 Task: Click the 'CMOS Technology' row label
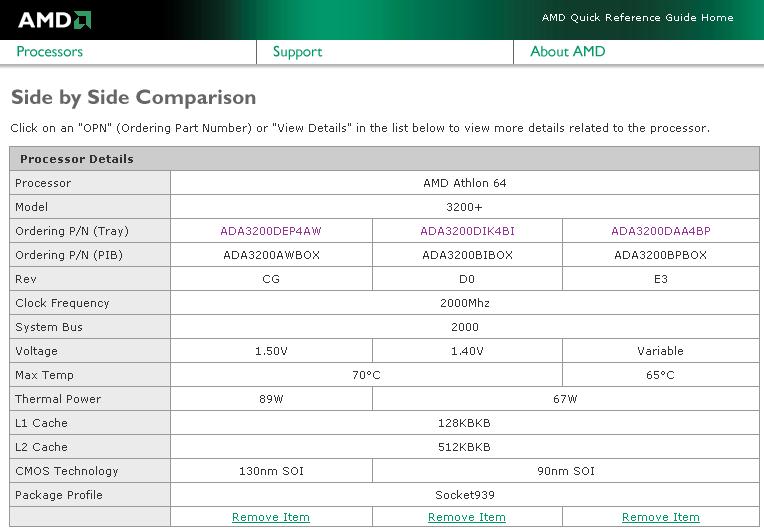(x=67, y=471)
